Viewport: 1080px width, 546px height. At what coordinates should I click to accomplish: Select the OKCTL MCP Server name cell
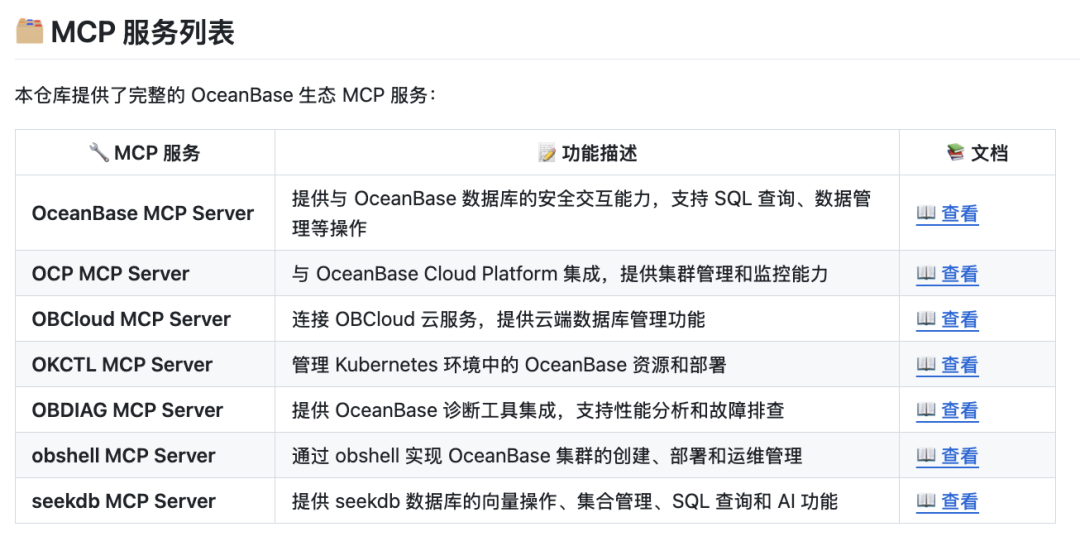(122, 365)
